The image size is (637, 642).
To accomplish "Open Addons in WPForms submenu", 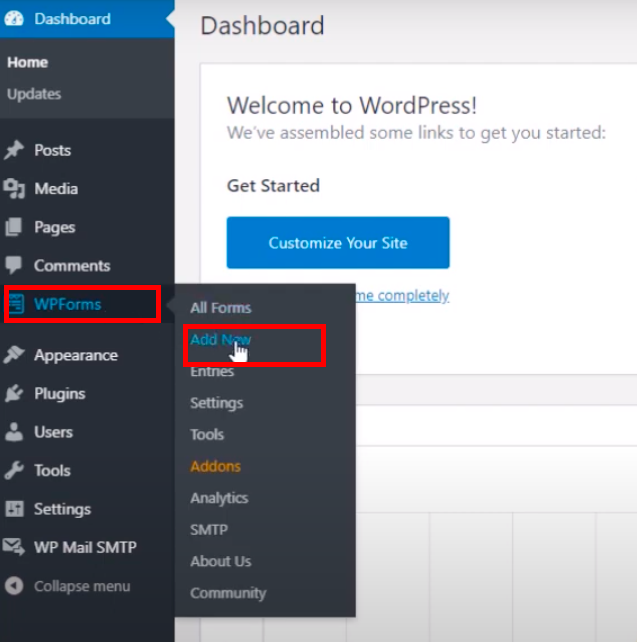I will click(215, 466).
